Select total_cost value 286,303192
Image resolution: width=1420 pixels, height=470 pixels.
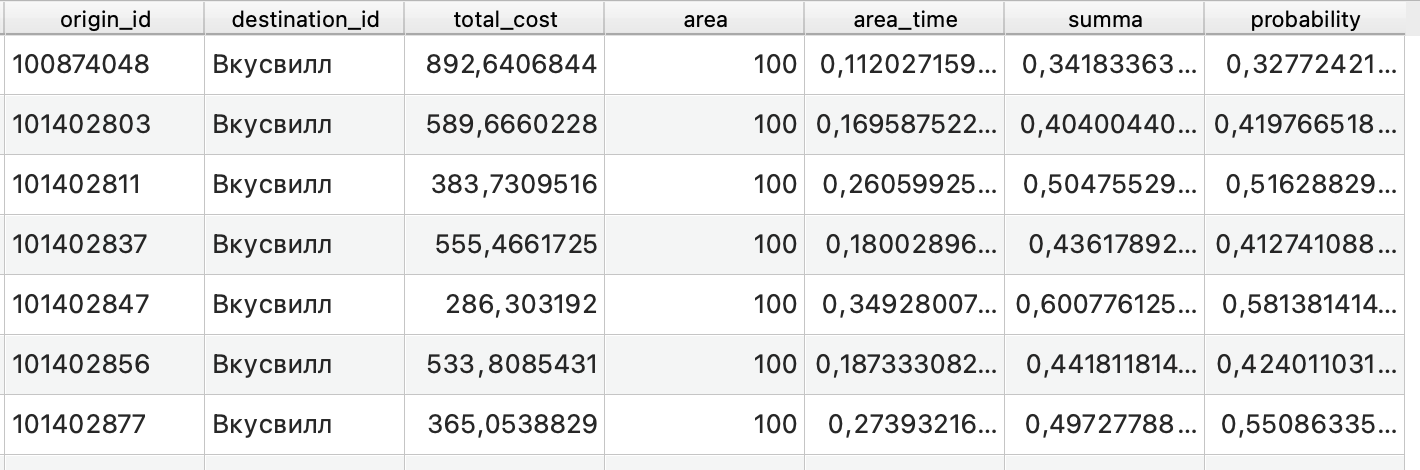(505, 305)
